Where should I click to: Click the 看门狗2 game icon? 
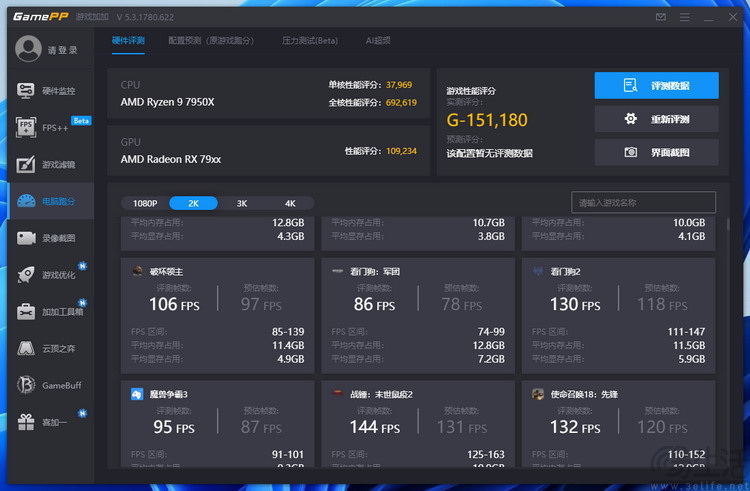pos(538,271)
